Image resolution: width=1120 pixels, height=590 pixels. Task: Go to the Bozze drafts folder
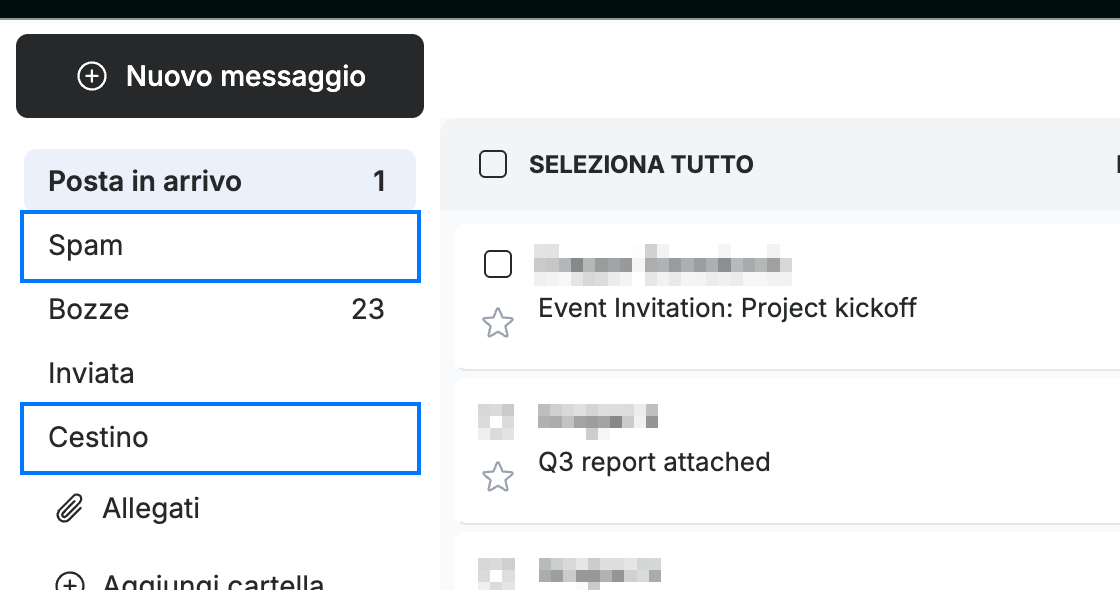[x=220, y=309]
